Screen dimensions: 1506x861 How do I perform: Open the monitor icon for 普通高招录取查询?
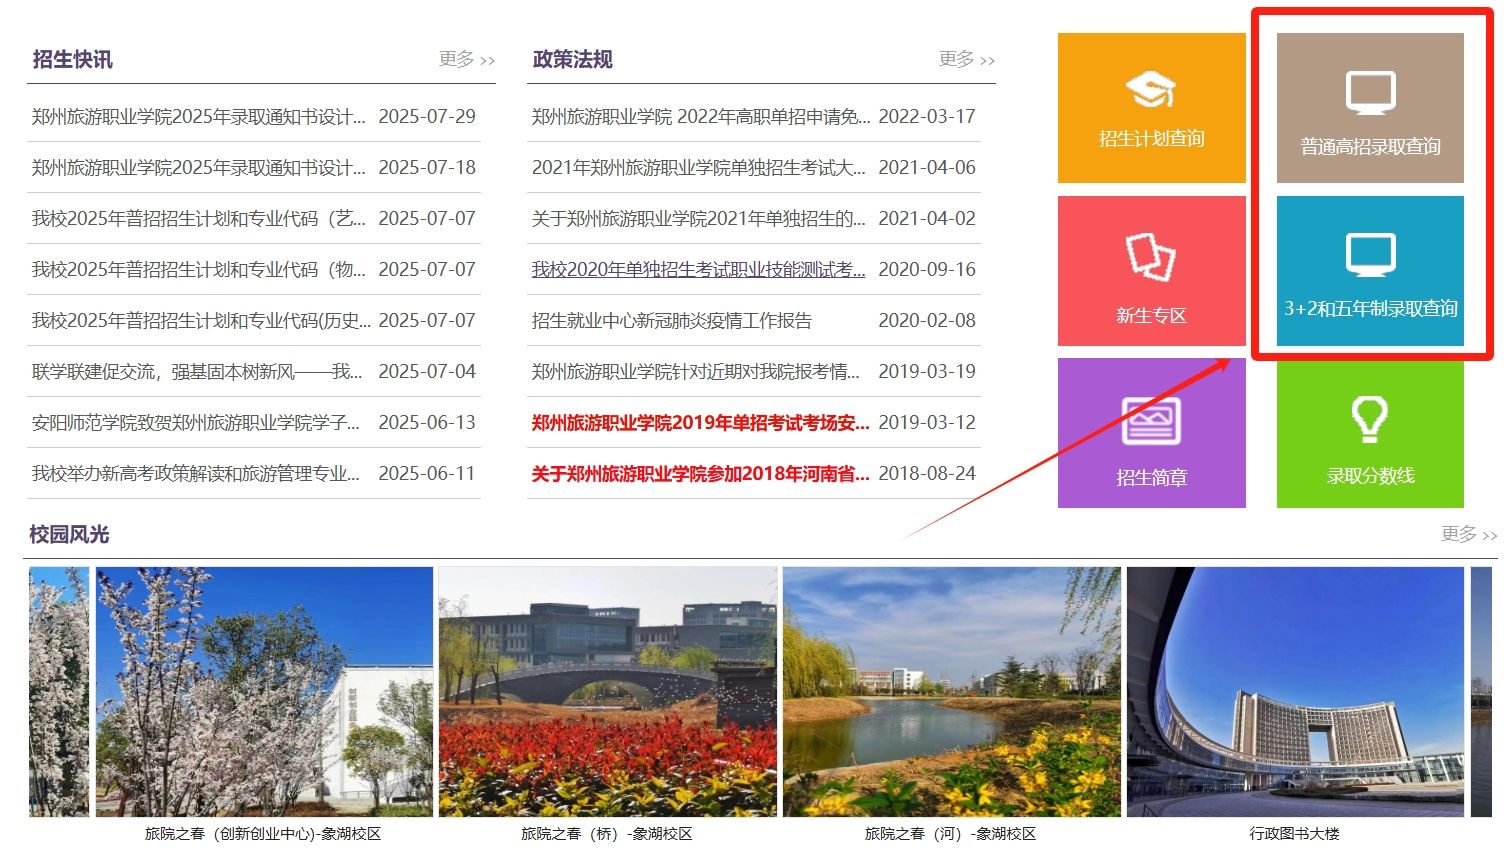(x=1369, y=93)
